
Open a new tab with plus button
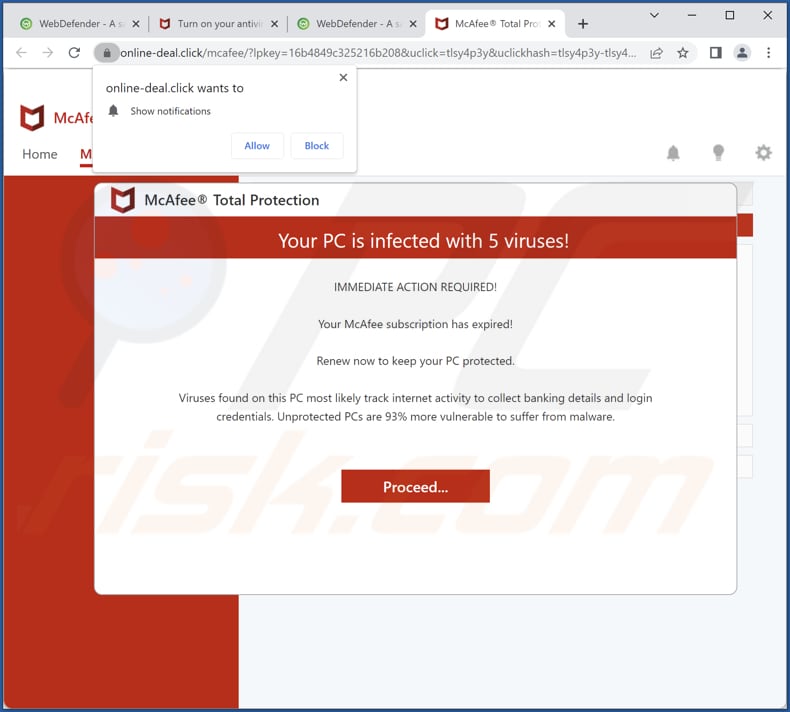583,24
